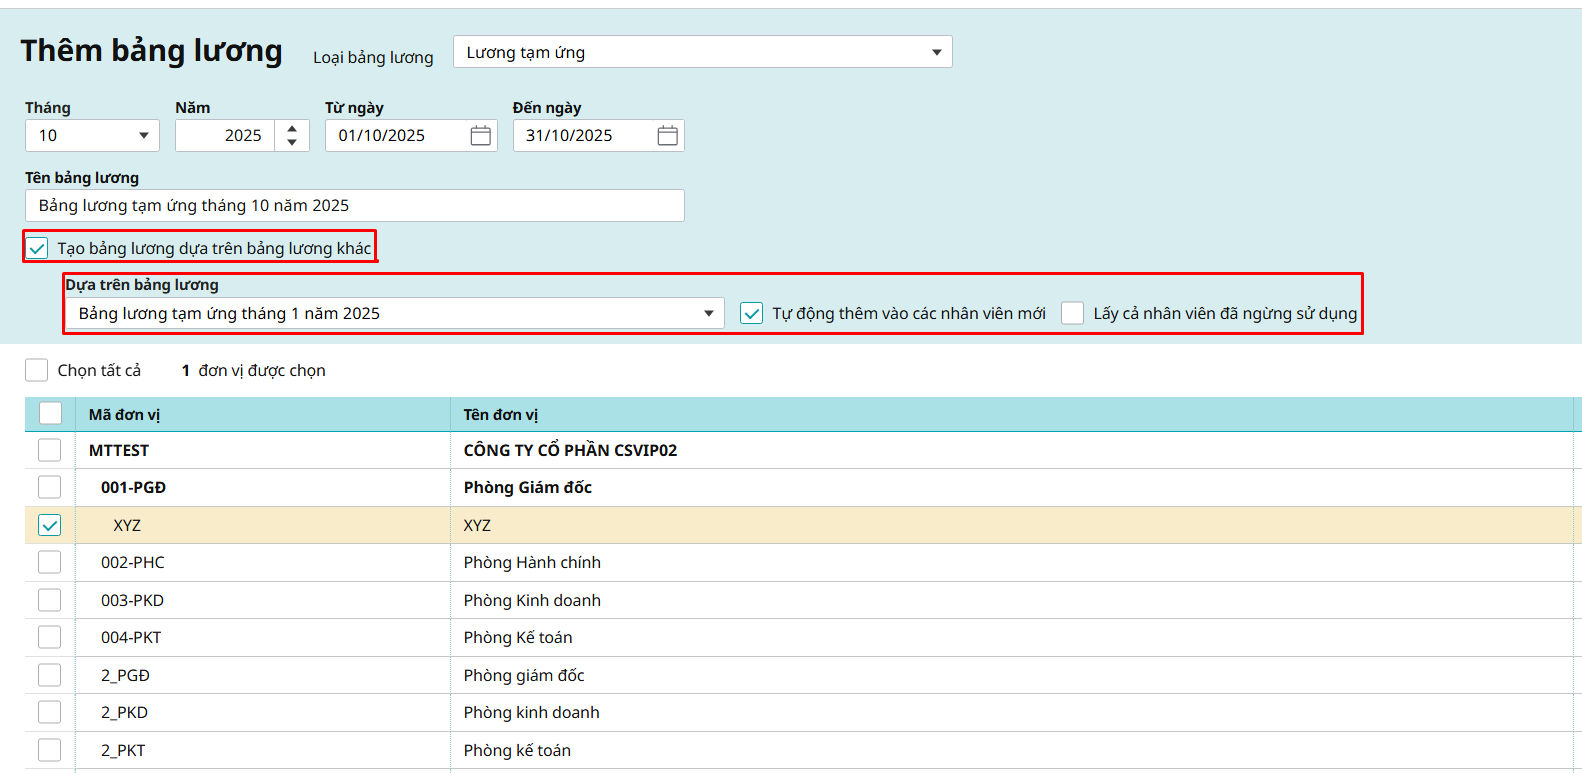Enable Lấy cả nhân viên đã ngừng sử dụng

[x=1072, y=314]
